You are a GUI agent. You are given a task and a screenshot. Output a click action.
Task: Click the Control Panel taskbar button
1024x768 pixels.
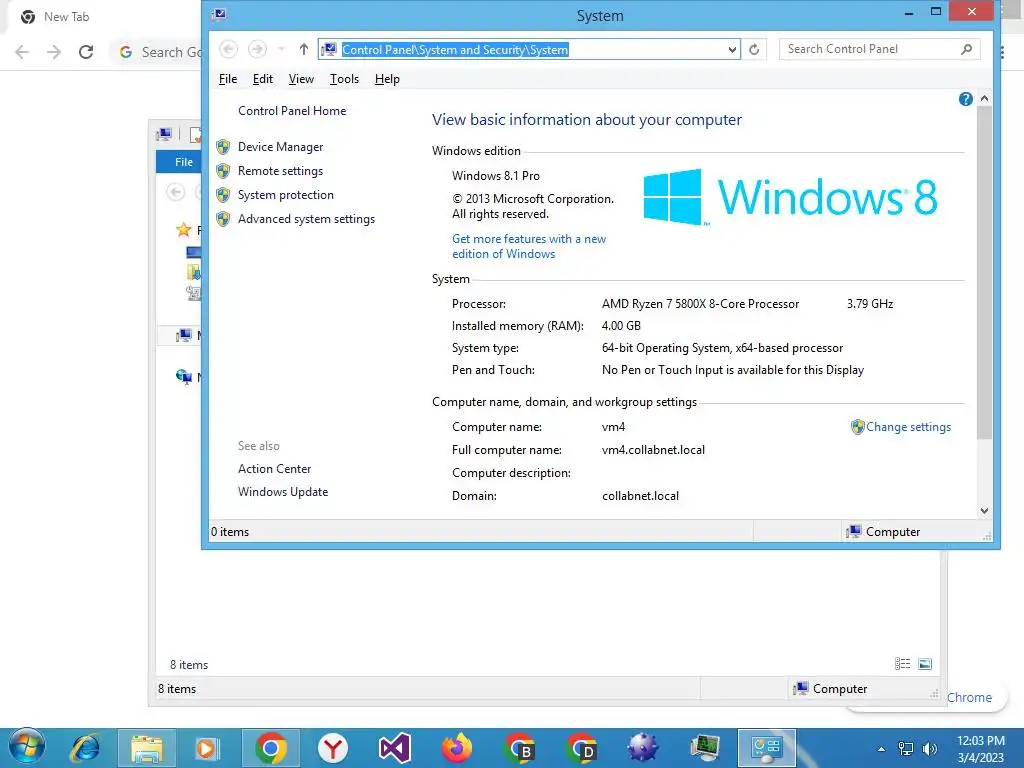click(767, 748)
